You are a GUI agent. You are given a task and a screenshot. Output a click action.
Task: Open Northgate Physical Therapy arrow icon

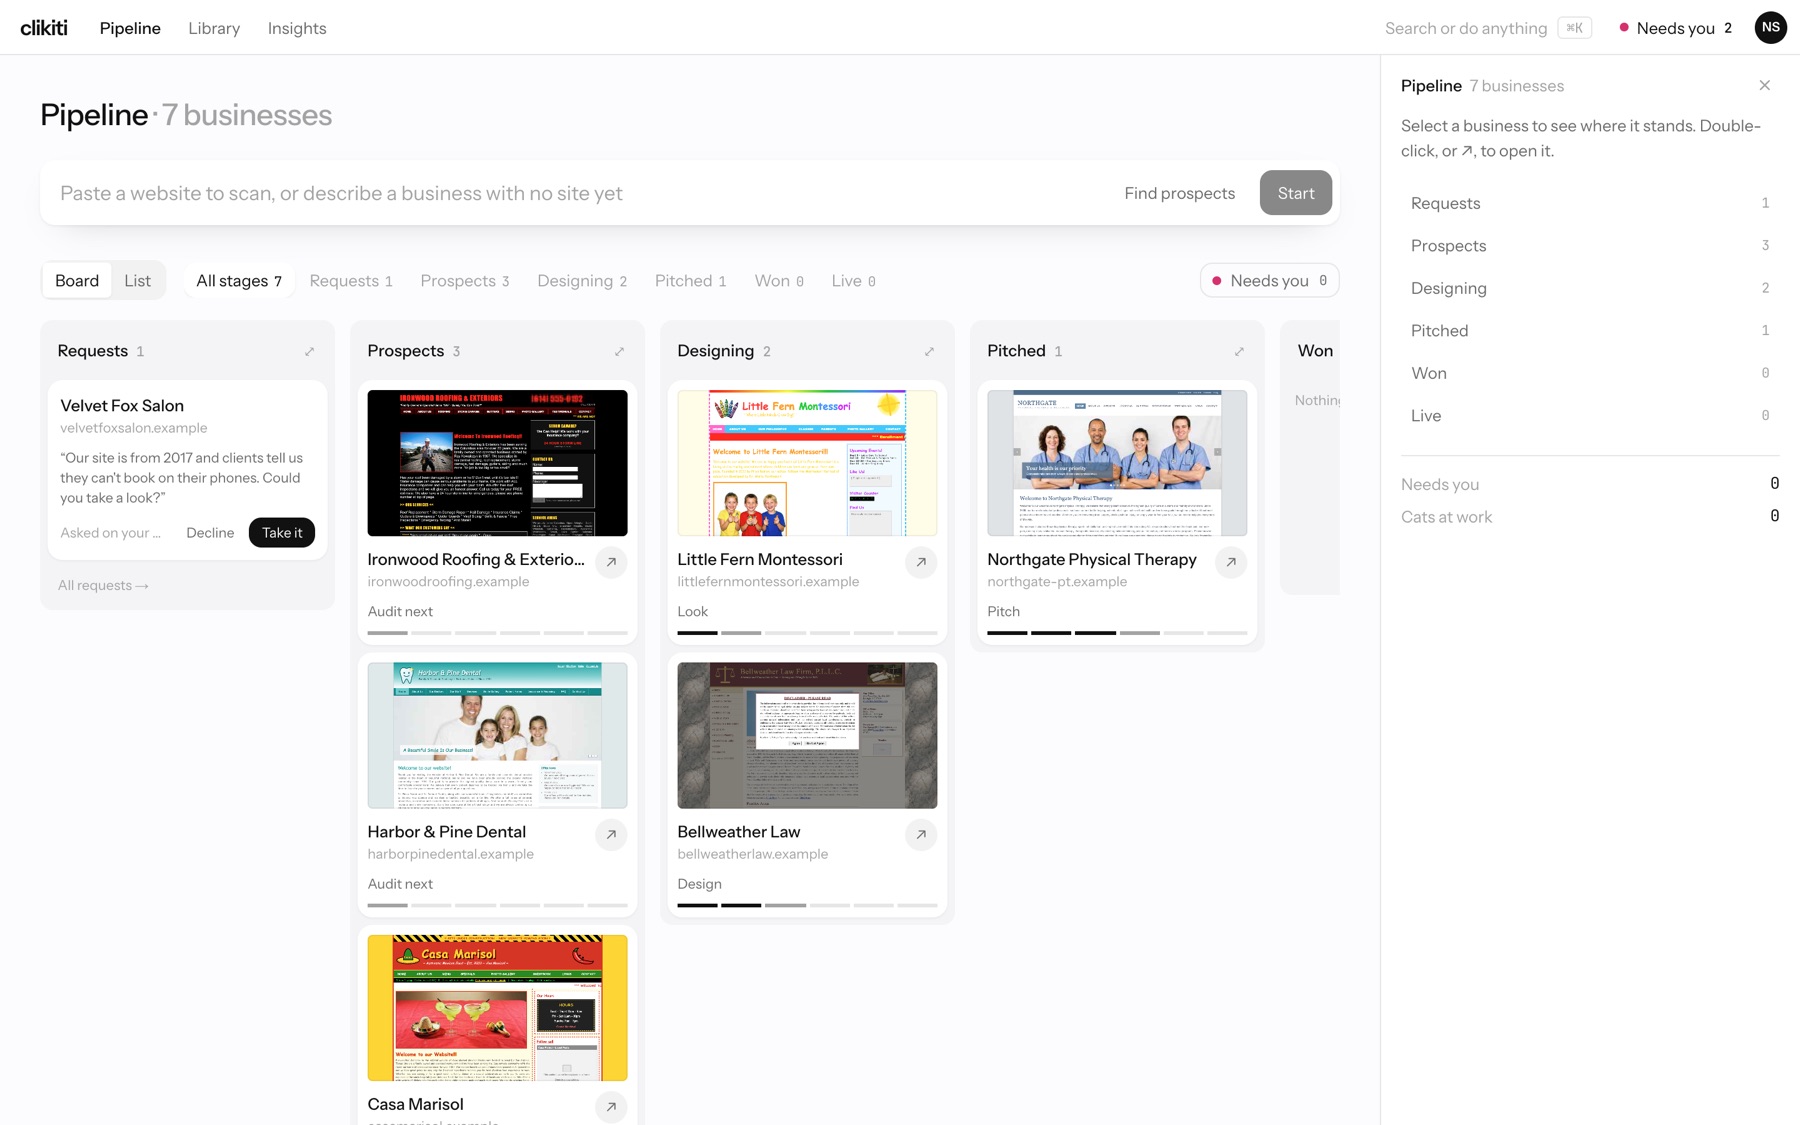(1231, 562)
